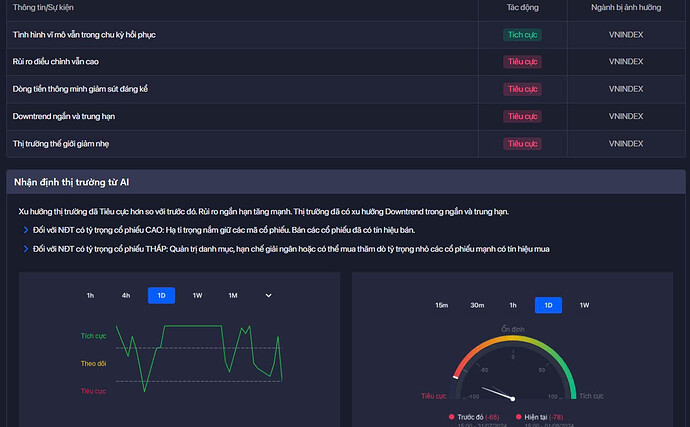
Task: Expand the THẤP investor recommendation chevron
Action: coord(25,249)
